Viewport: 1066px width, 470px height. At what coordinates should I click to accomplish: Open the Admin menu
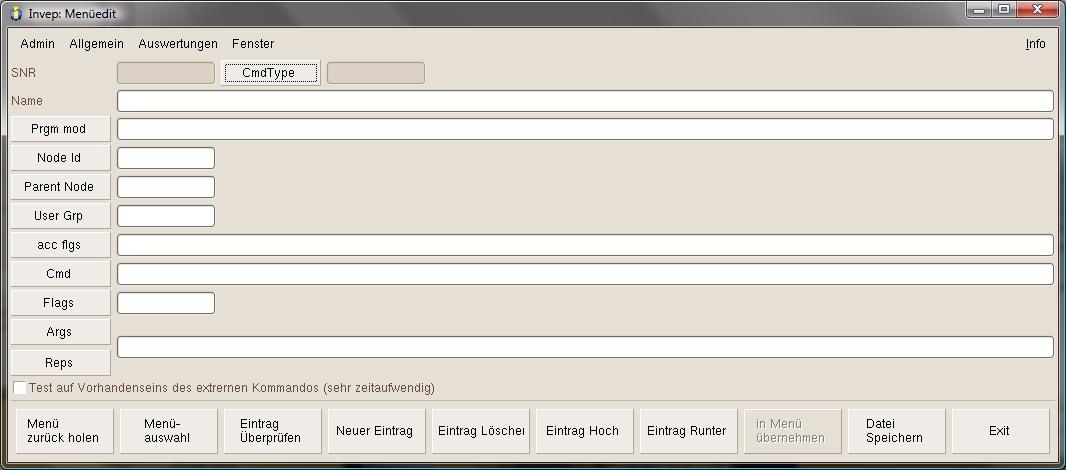(37, 44)
